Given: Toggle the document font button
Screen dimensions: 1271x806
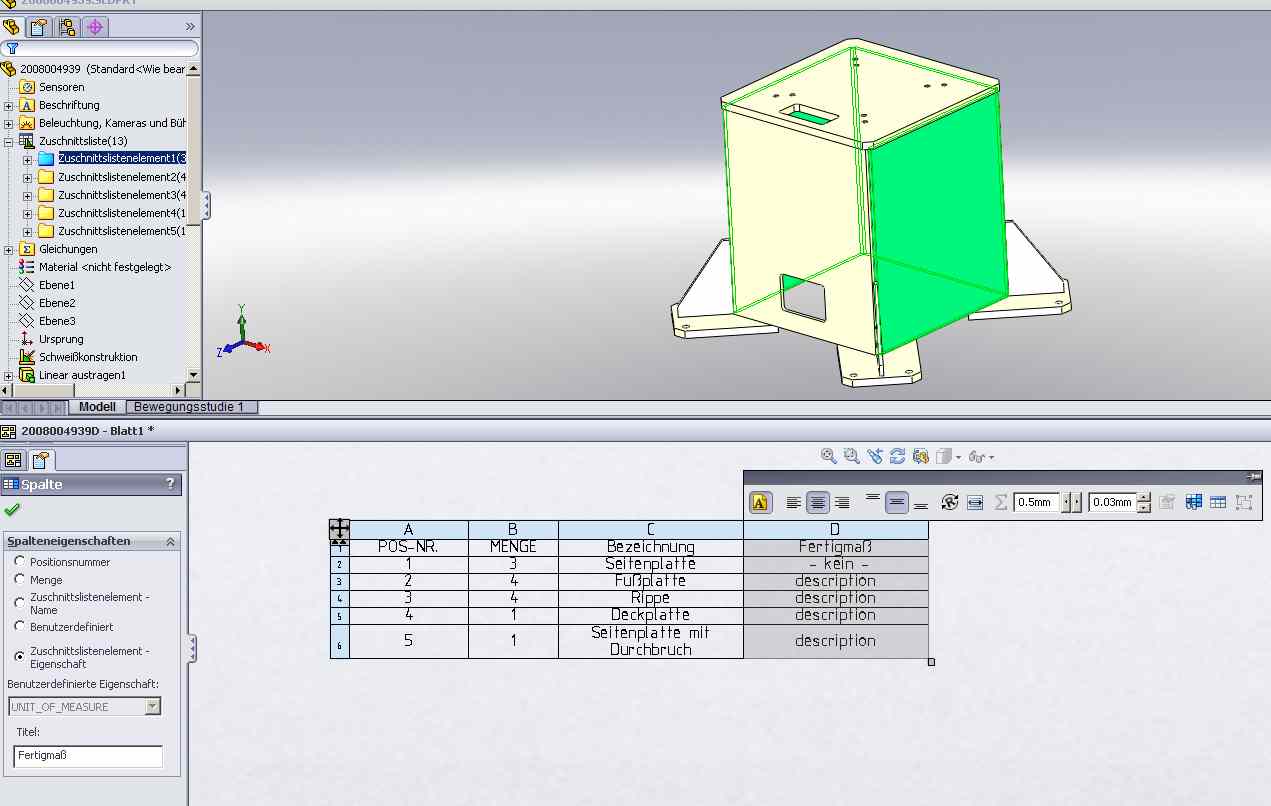Looking at the screenshot, I should (760, 503).
